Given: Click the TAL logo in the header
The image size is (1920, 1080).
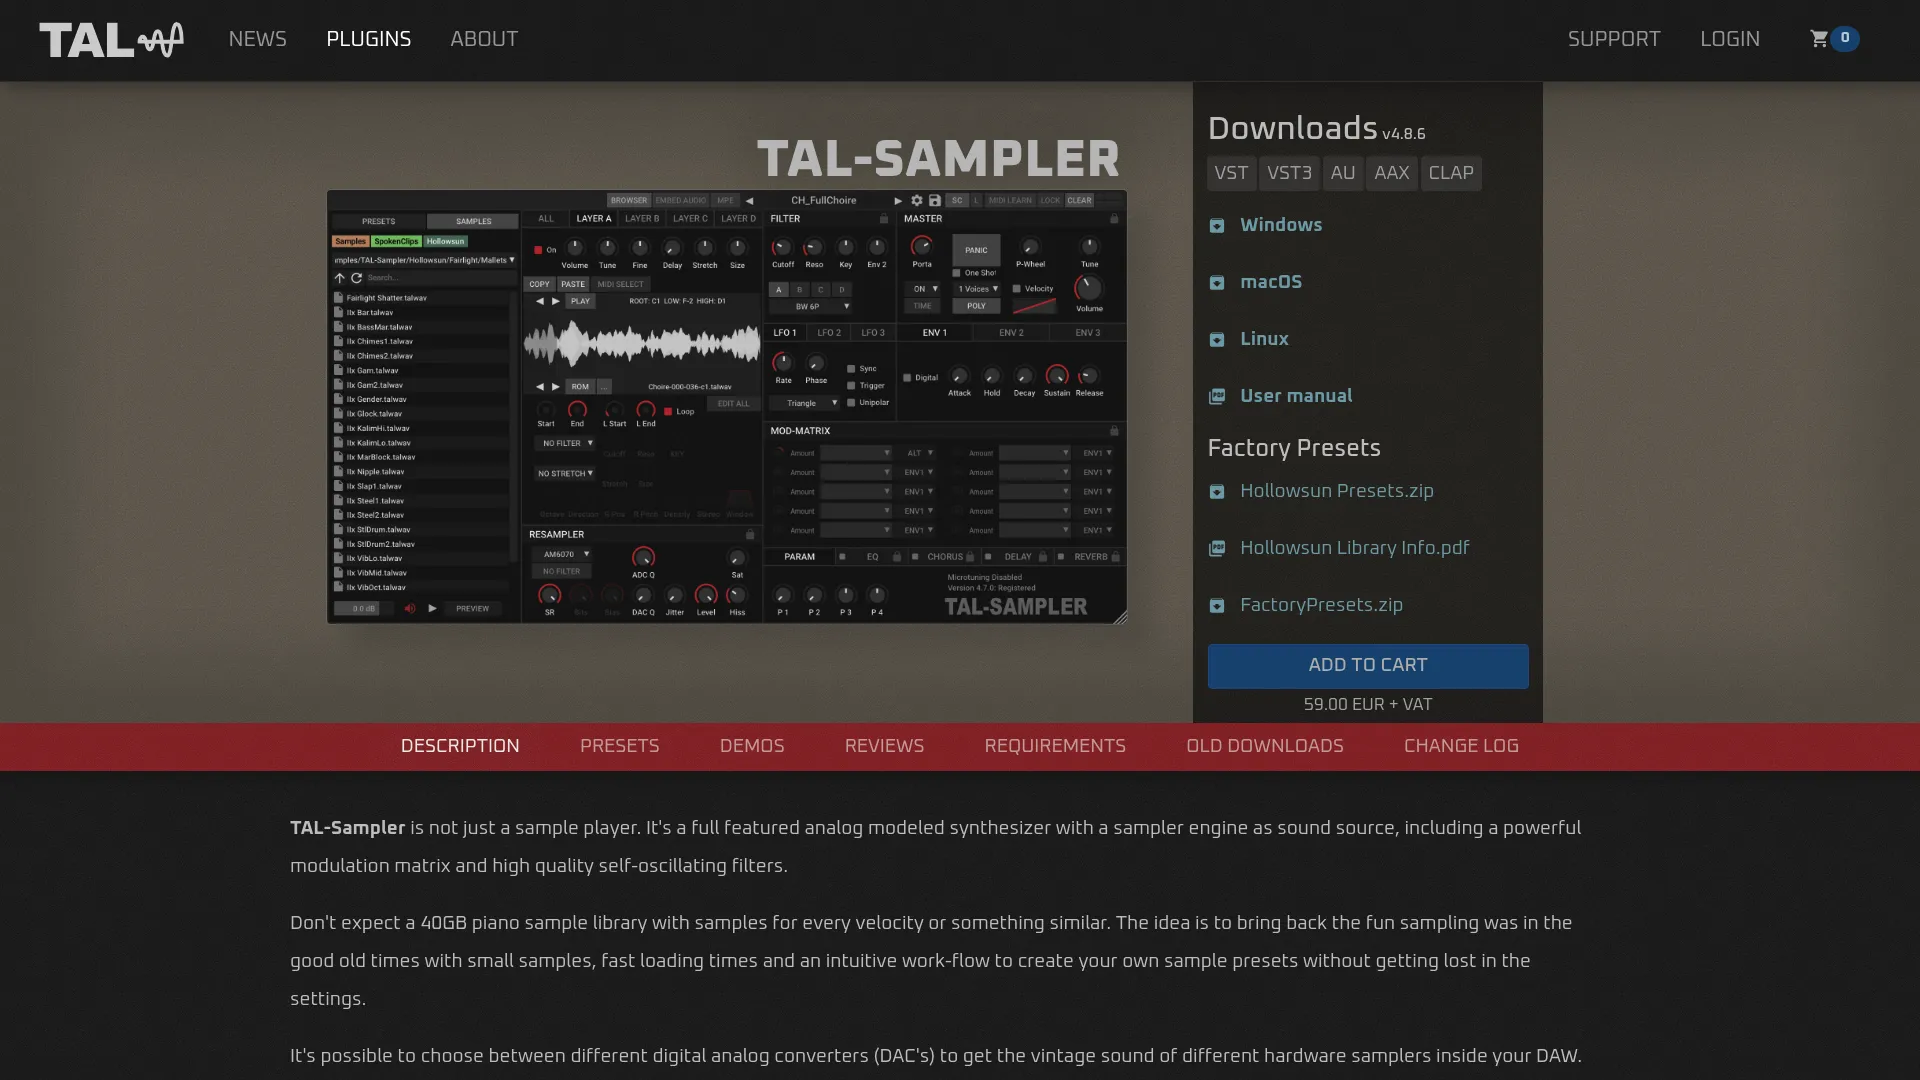Looking at the screenshot, I should click(111, 40).
